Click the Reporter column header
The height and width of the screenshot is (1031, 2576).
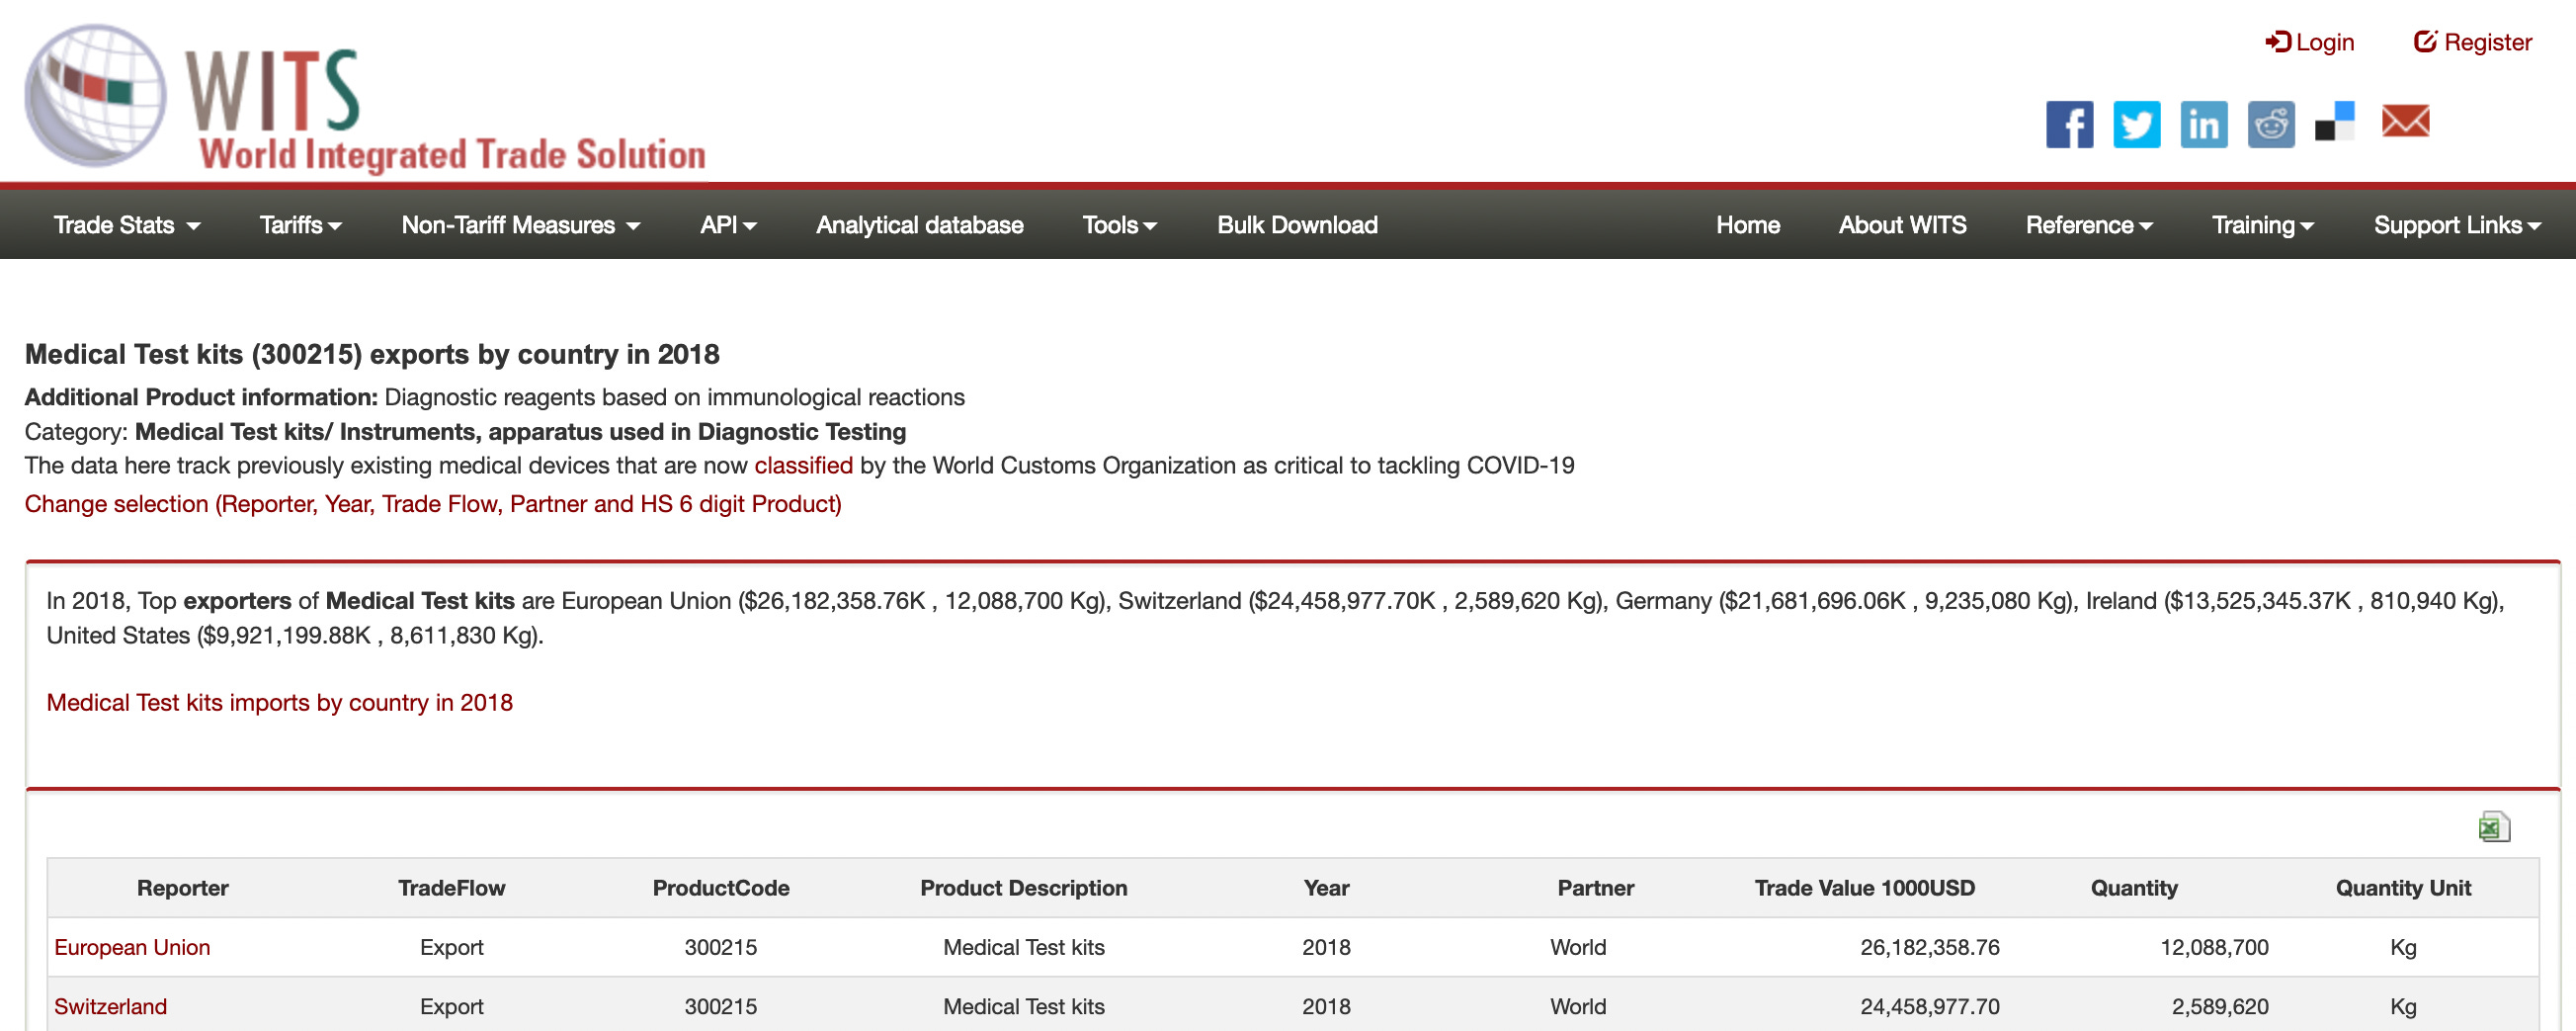(183, 888)
